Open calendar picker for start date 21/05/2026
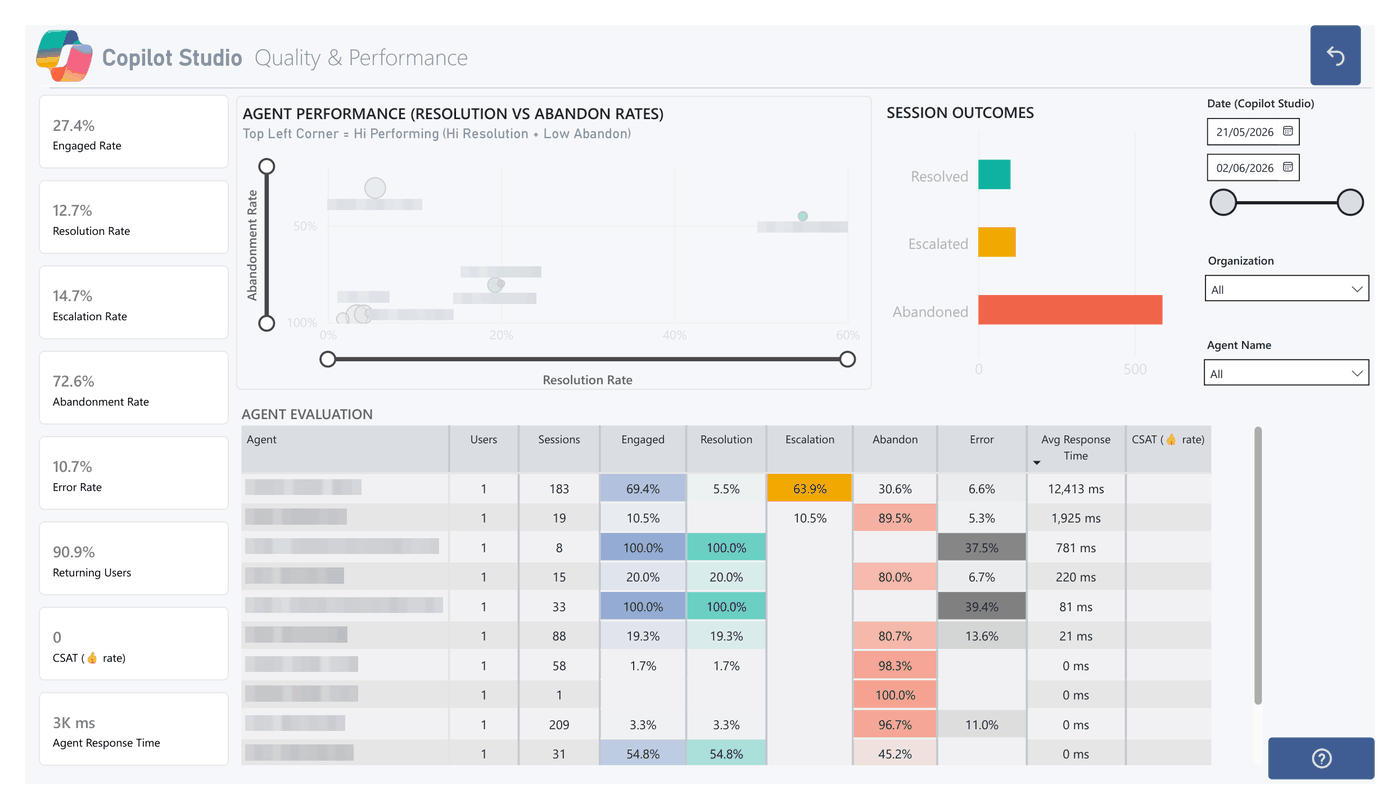 (1288, 132)
